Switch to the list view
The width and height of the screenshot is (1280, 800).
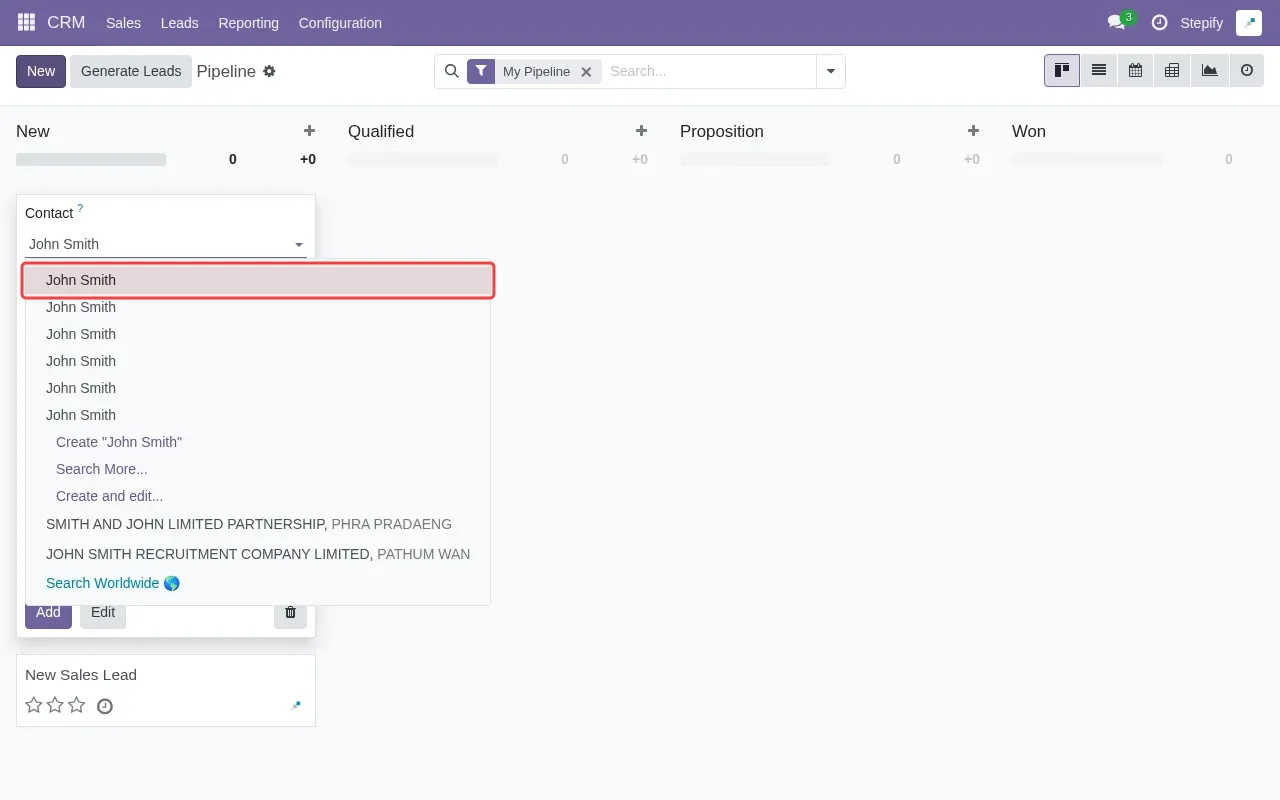pos(1098,70)
